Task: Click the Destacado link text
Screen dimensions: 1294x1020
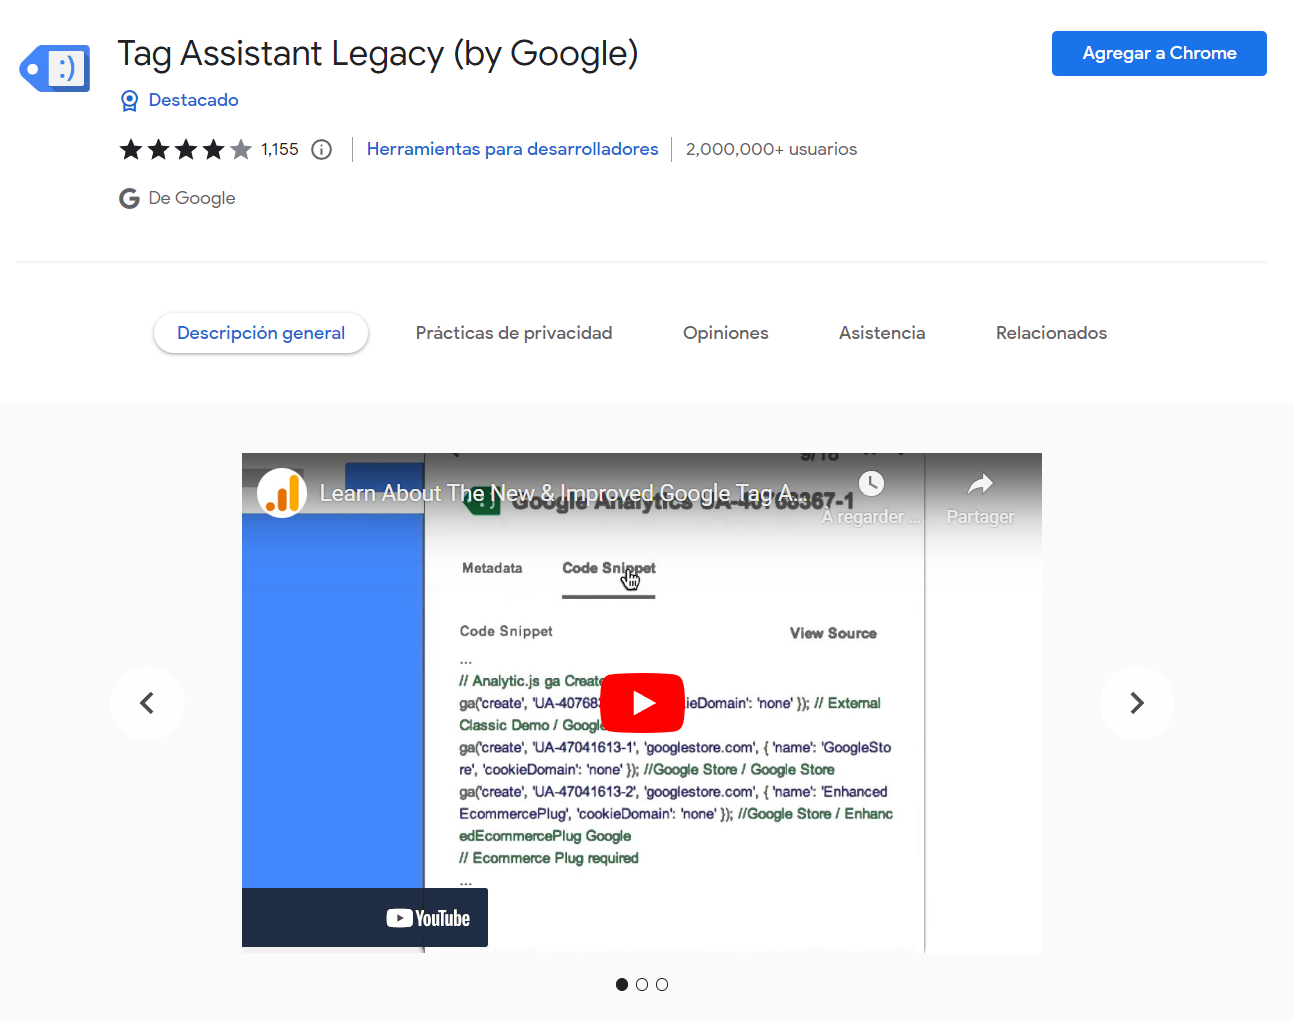Action: (x=193, y=100)
